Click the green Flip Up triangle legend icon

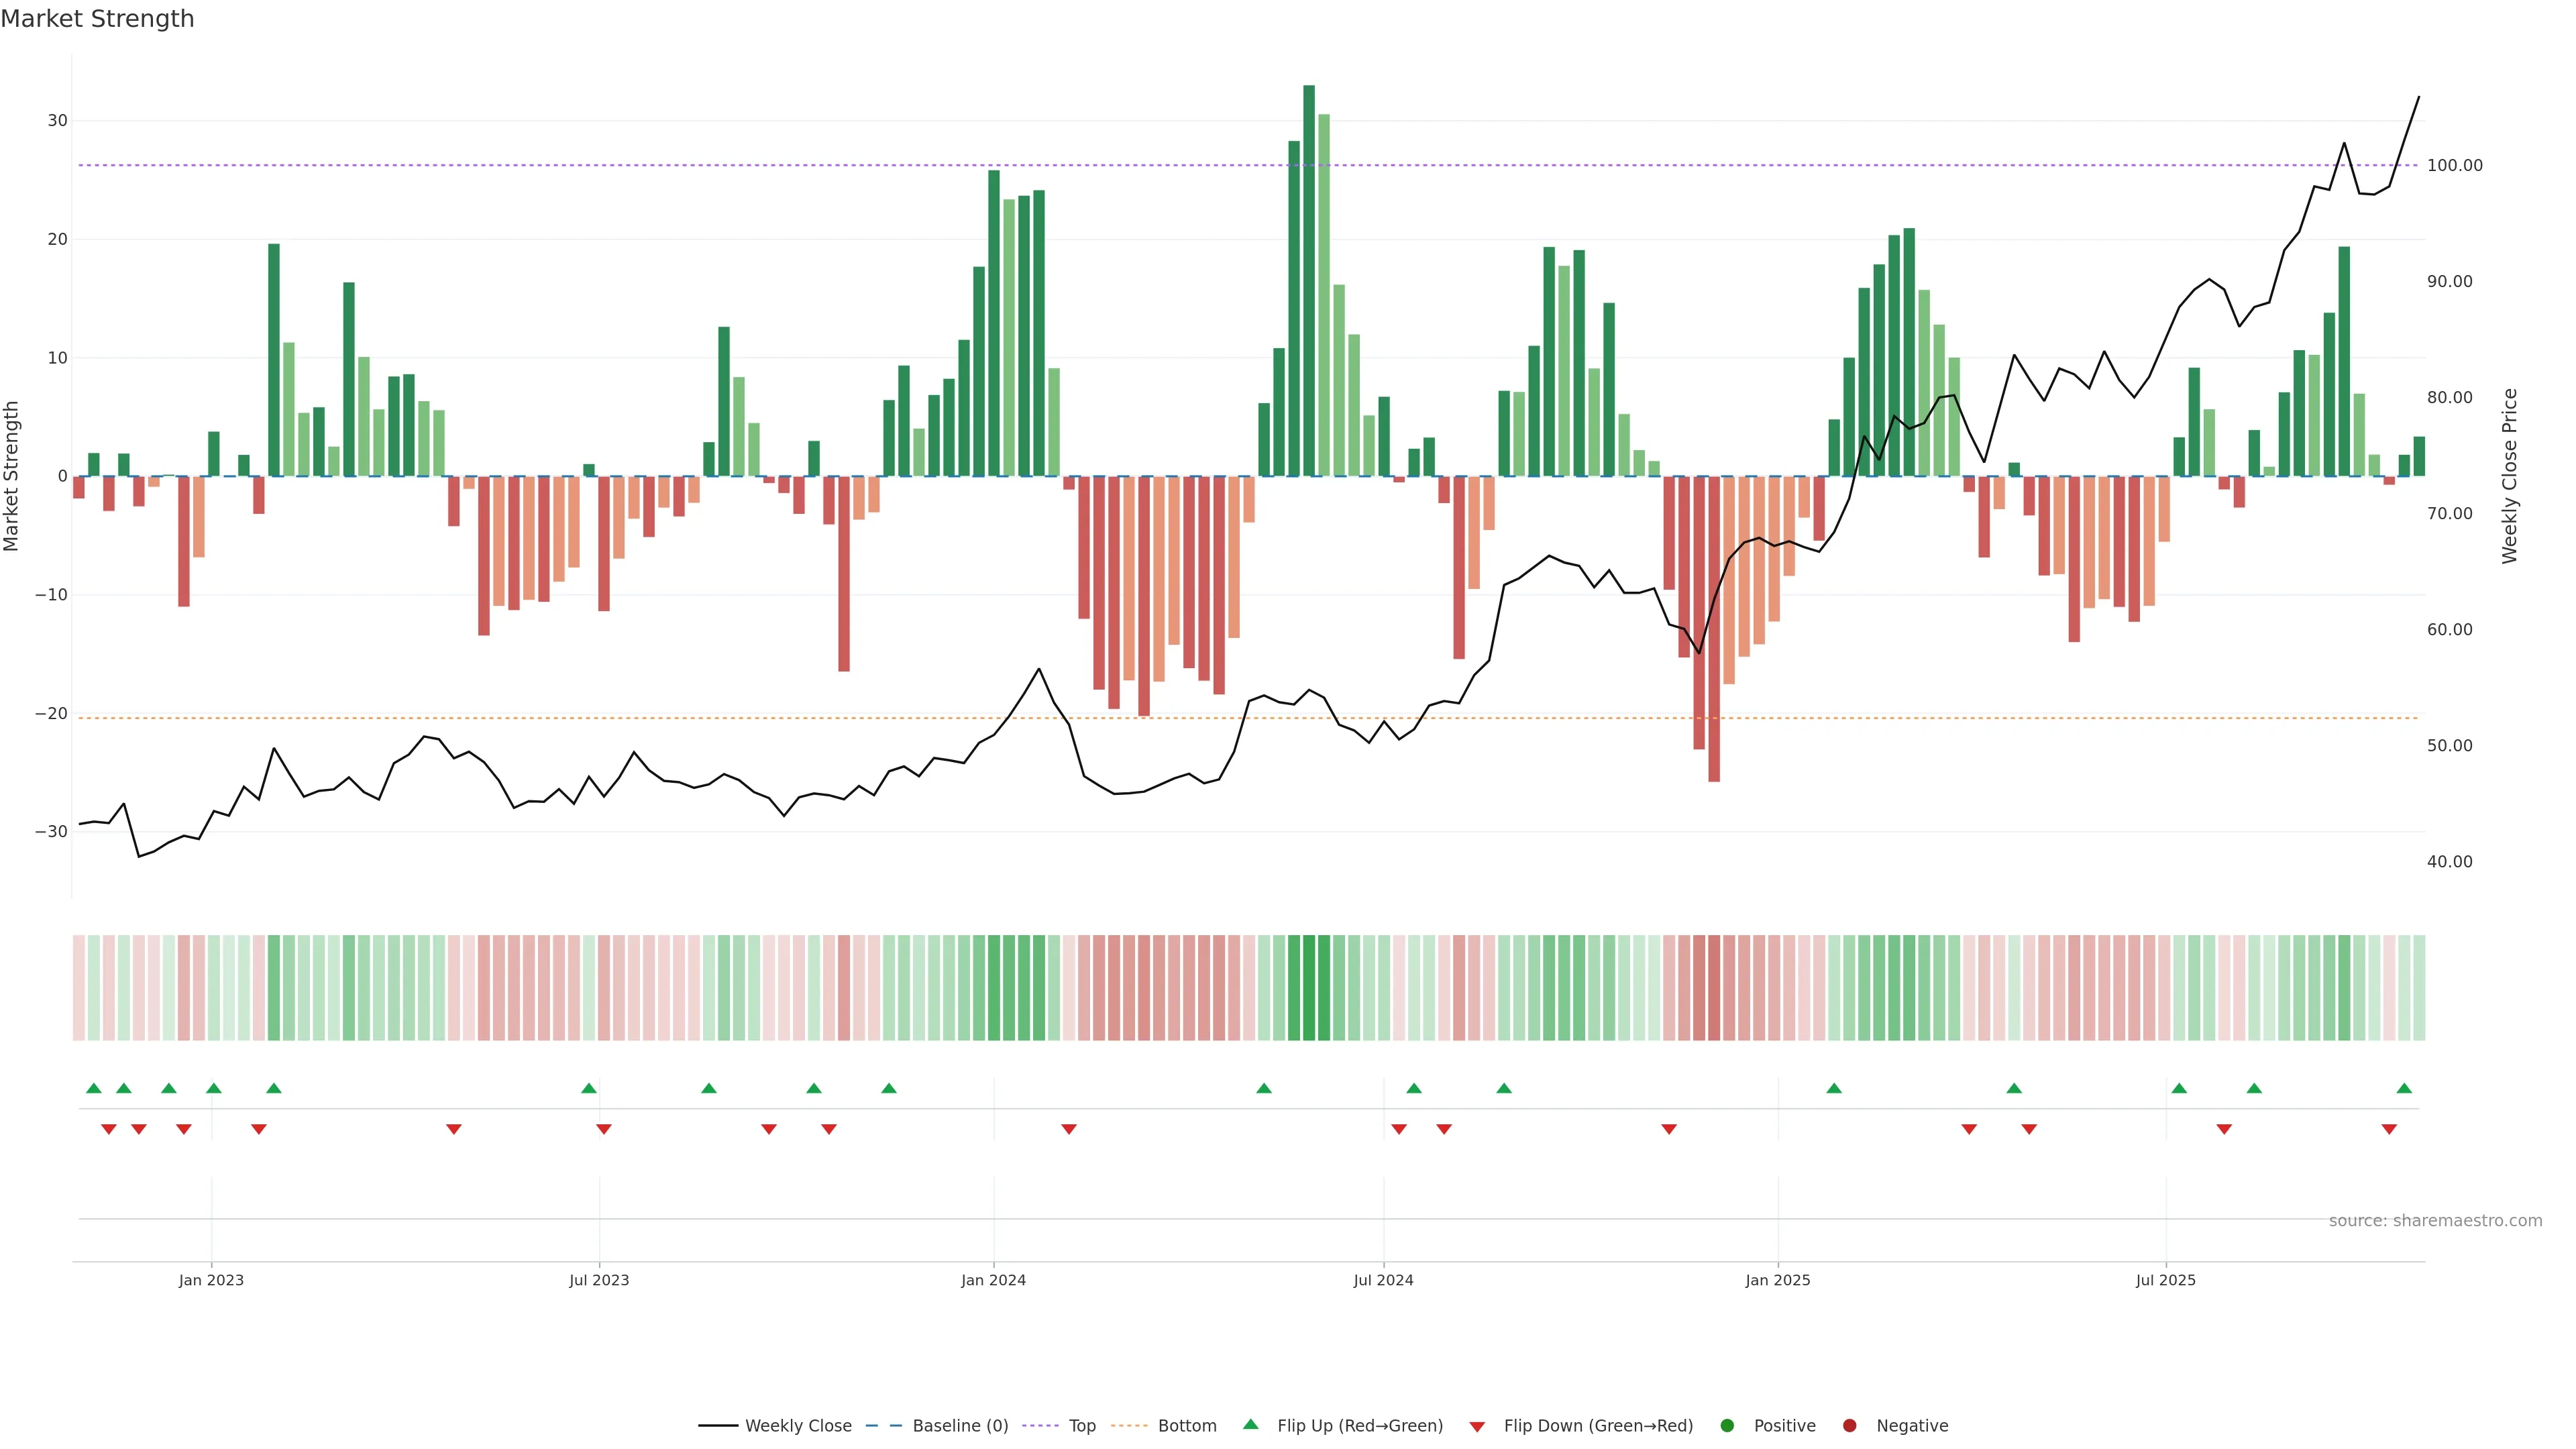point(1250,1424)
